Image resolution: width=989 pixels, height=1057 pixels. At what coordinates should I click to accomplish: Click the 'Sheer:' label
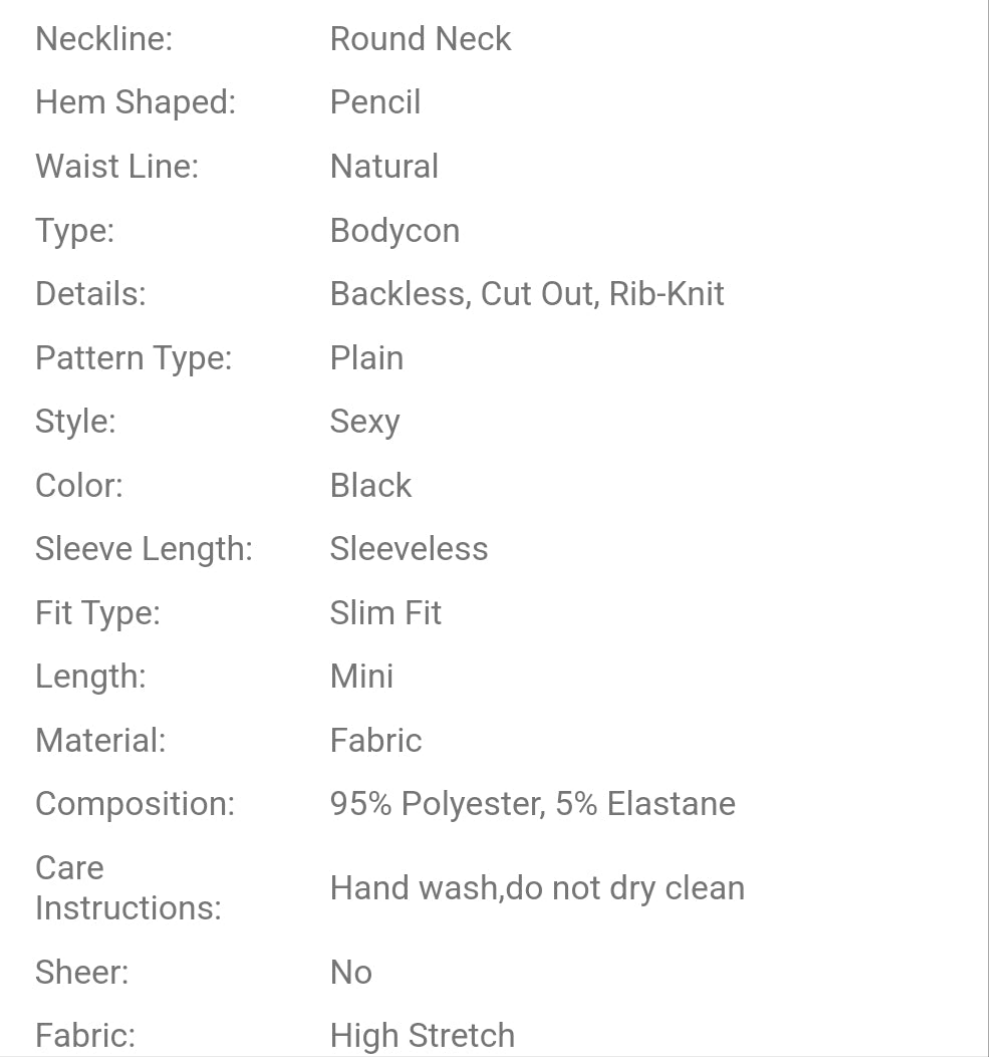(x=82, y=973)
